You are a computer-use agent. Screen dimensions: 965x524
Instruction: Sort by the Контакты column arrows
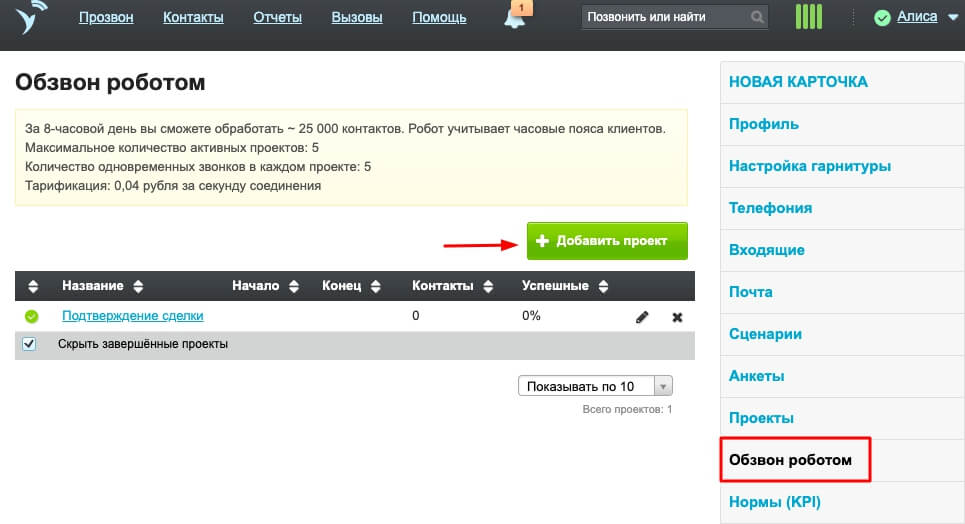[x=488, y=286]
